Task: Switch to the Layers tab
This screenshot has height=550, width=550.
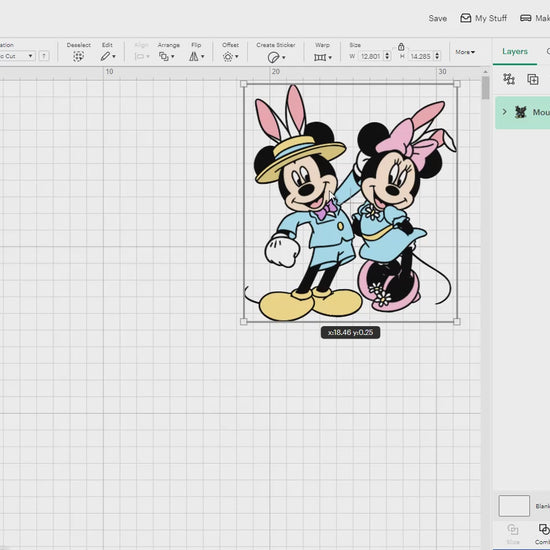Action: (515, 51)
